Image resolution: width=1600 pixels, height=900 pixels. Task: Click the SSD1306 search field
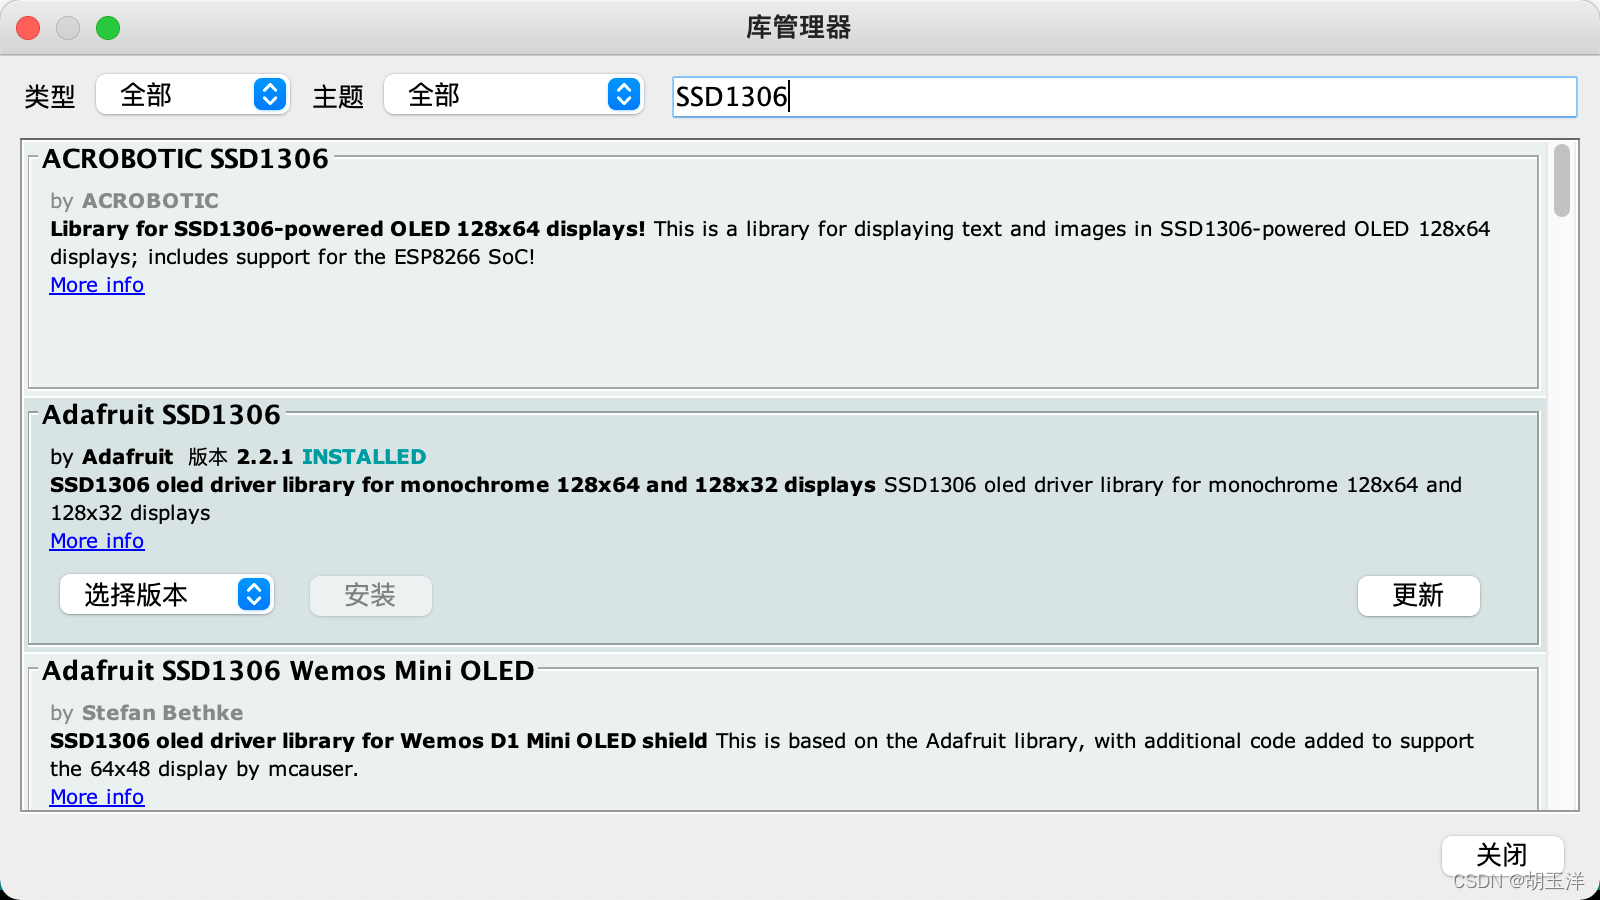(x=1124, y=97)
